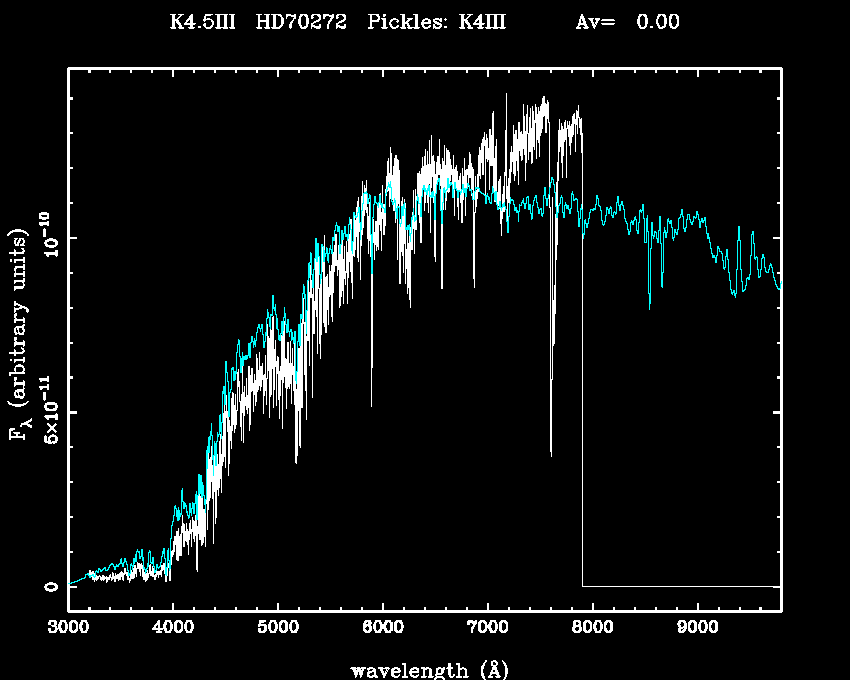Click the HD70272 star name in title

coord(301,22)
